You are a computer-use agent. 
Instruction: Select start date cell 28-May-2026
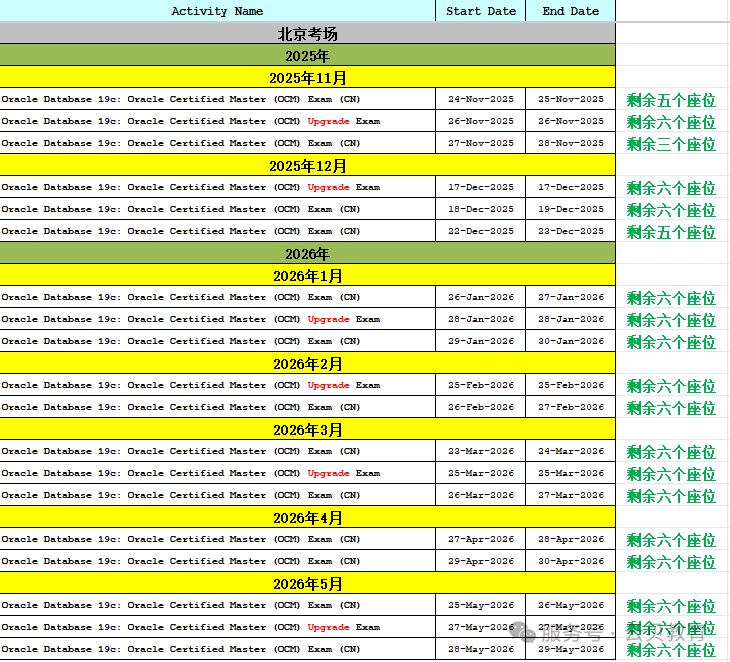point(480,649)
